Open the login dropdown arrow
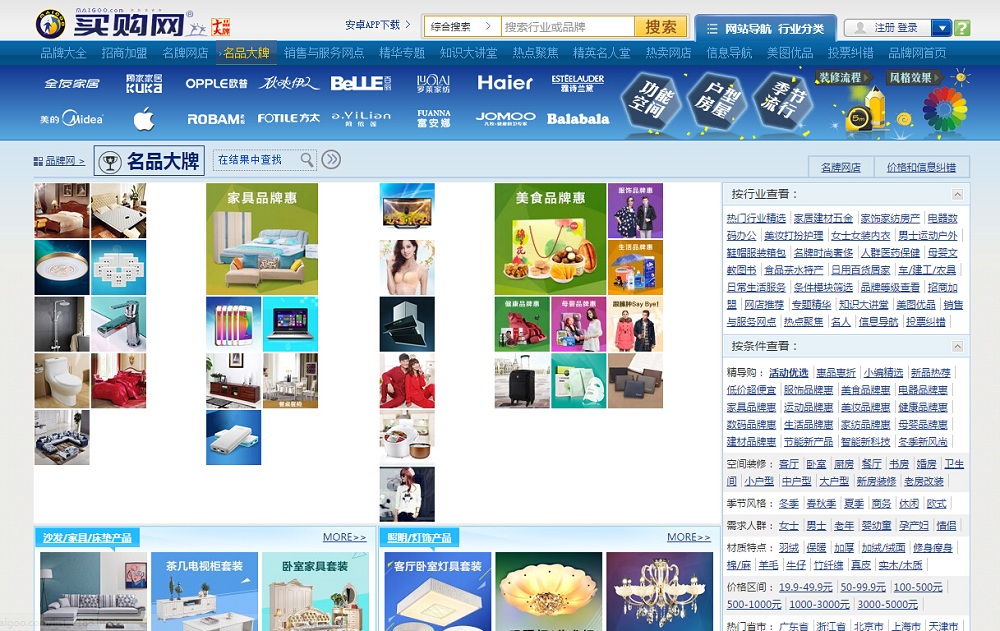This screenshot has width=1000, height=631. pos(941,27)
